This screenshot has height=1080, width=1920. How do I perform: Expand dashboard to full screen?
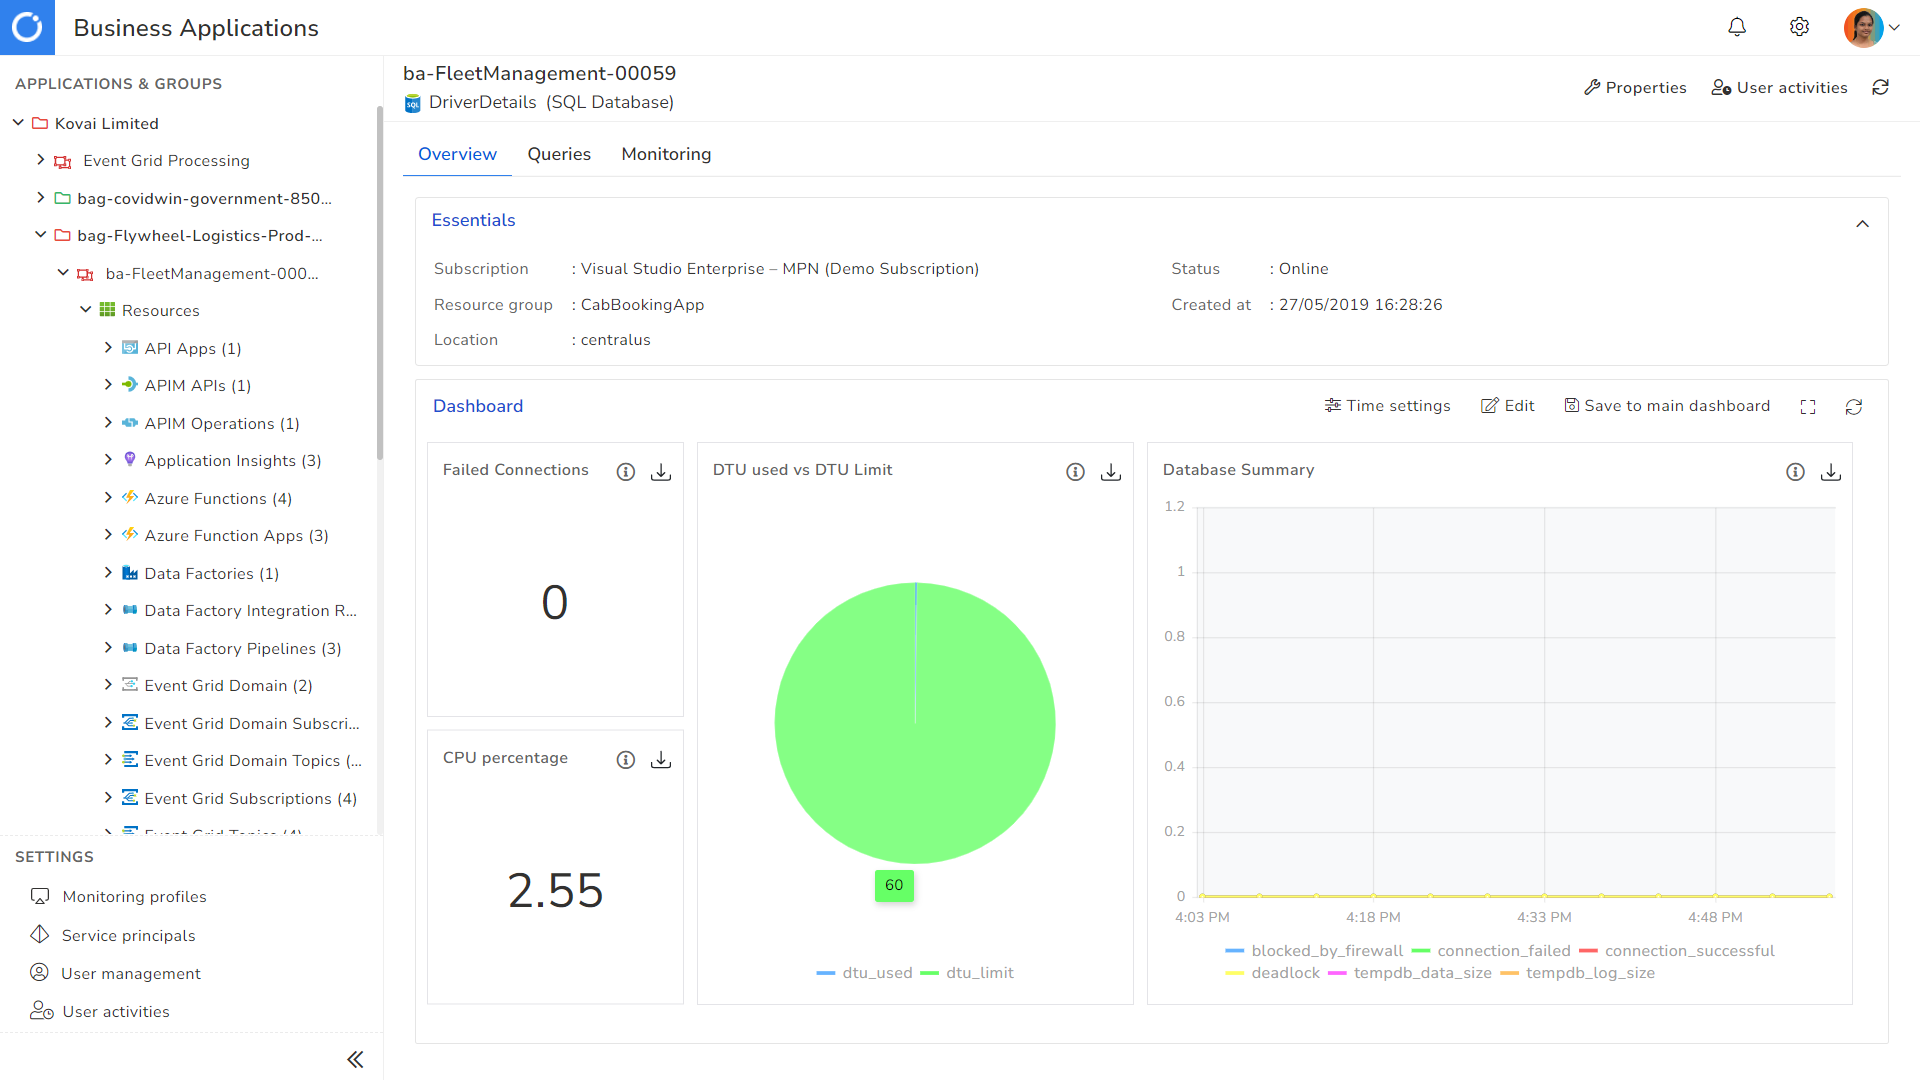click(x=1807, y=407)
